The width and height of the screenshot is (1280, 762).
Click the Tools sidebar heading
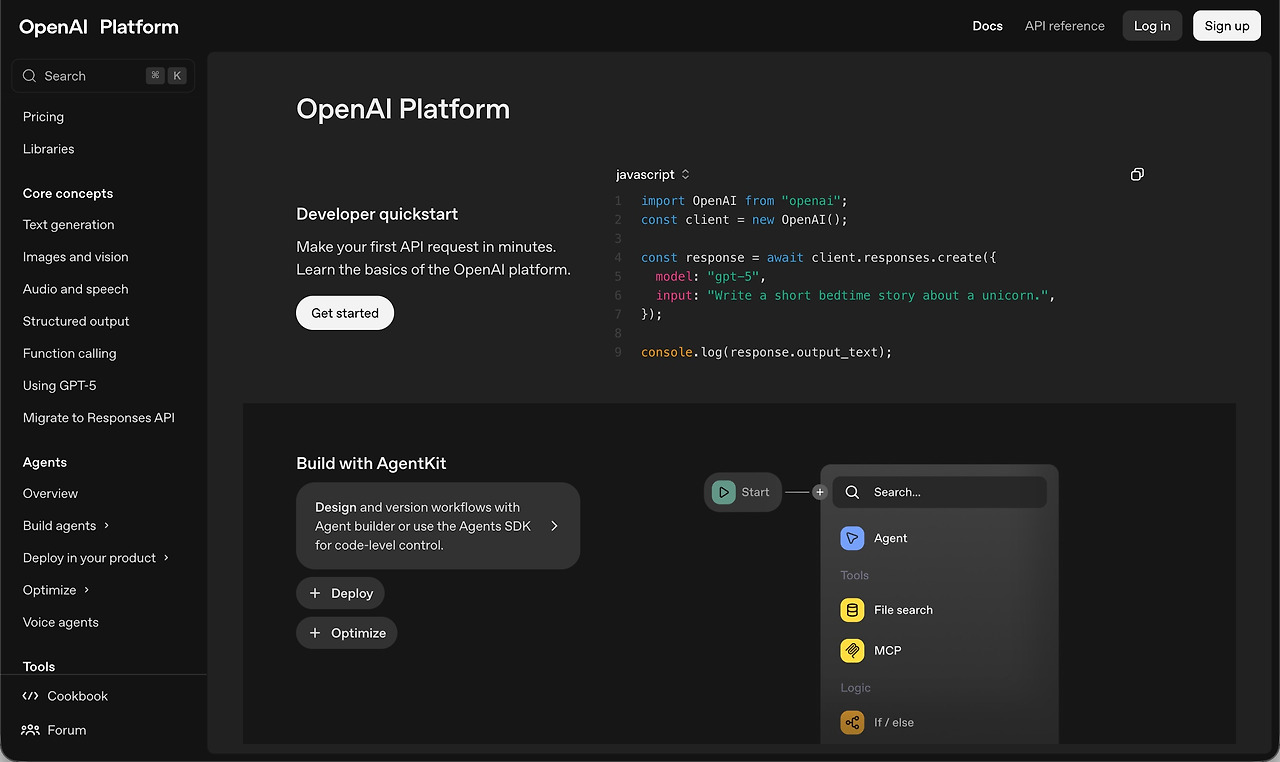(x=39, y=667)
